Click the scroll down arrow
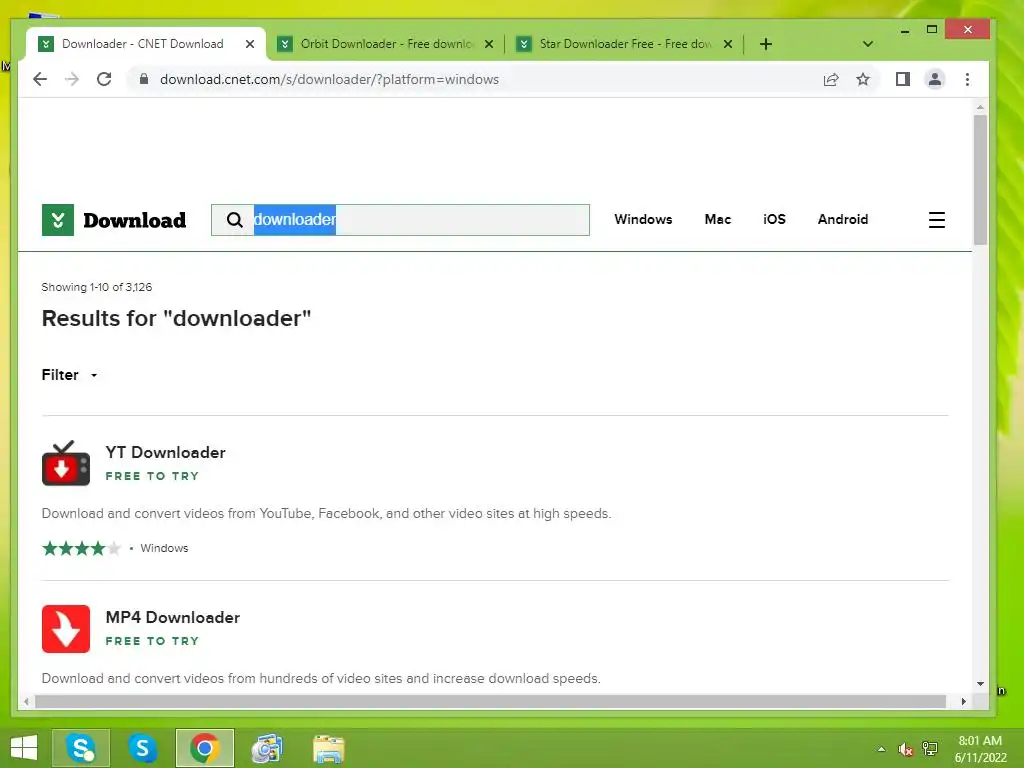This screenshot has width=1024, height=768. [x=980, y=684]
